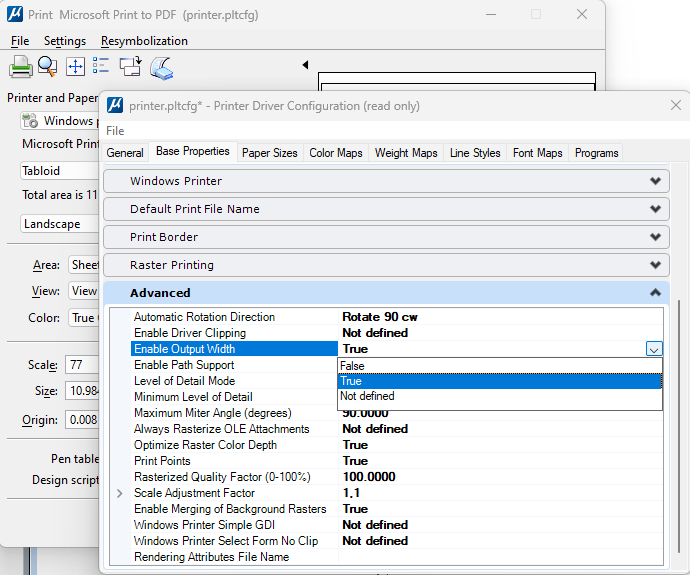This screenshot has height=575, width=690.
Task: Open the Print Attributes list icon
Action: tap(101, 67)
